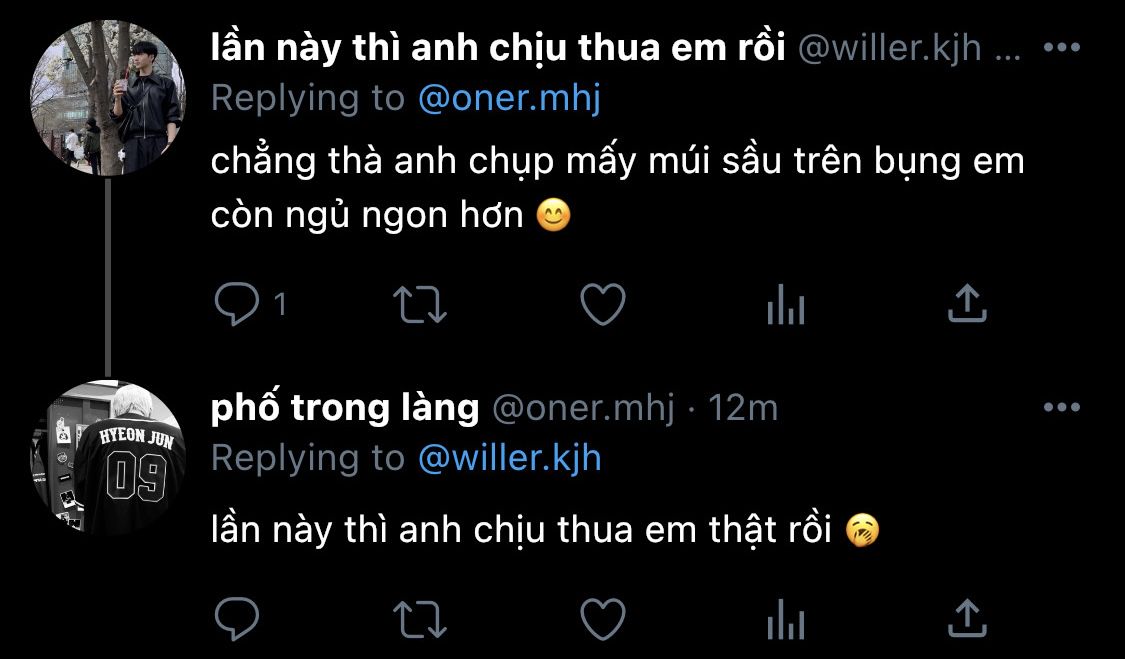Retweet the willer.kjh reply about sleeping
The height and width of the screenshot is (659, 1125).
(420, 304)
